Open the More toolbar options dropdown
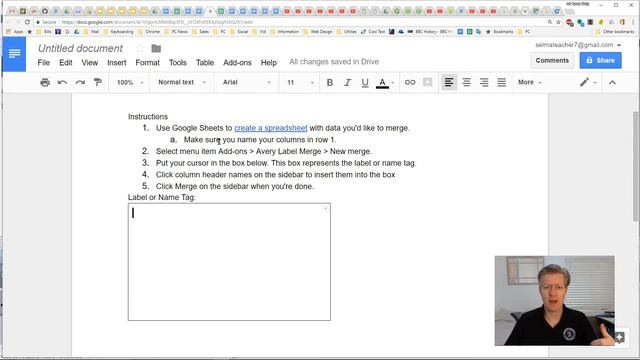The height and width of the screenshot is (360, 640). click(529, 82)
